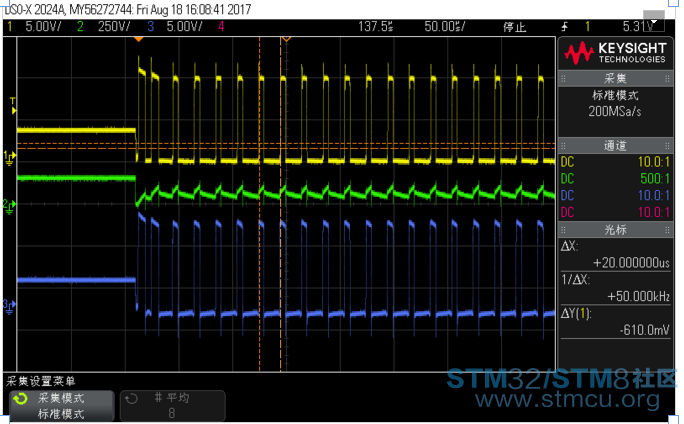
Task: Click the 200MSa/s sample rate readout
Action: pyautogui.click(x=615, y=112)
